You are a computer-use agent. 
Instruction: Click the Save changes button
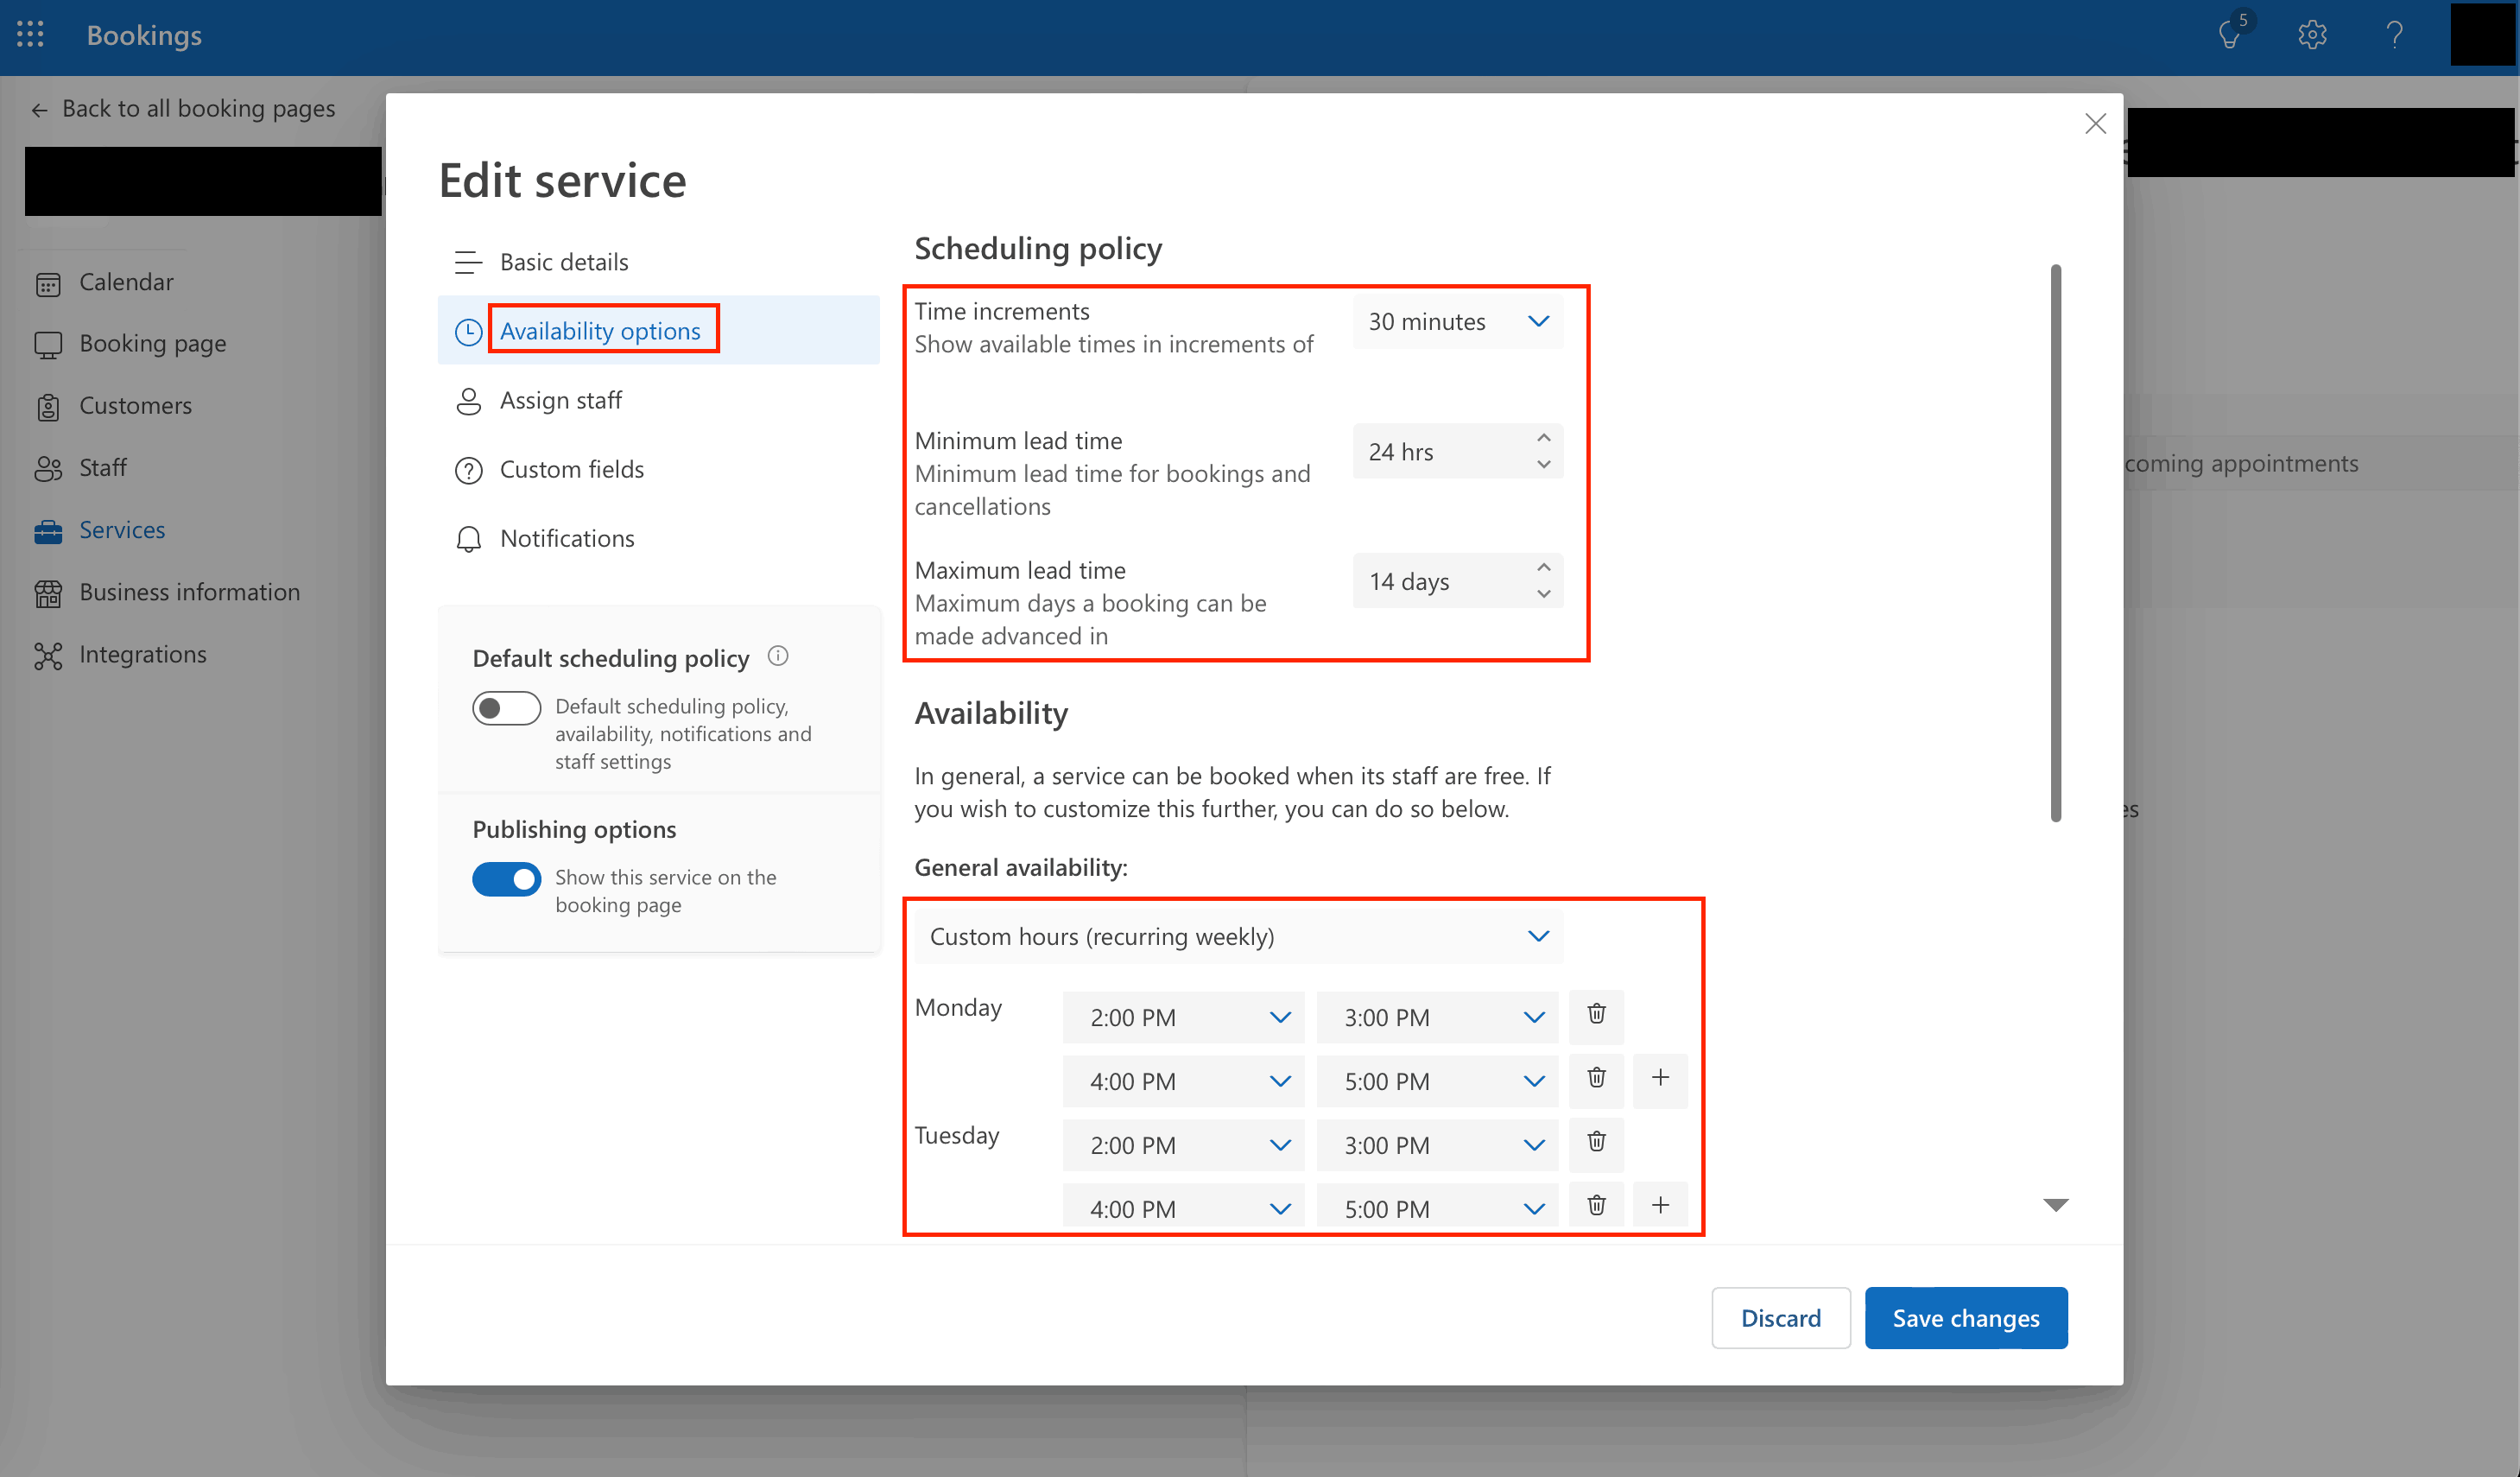coord(1965,1318)
